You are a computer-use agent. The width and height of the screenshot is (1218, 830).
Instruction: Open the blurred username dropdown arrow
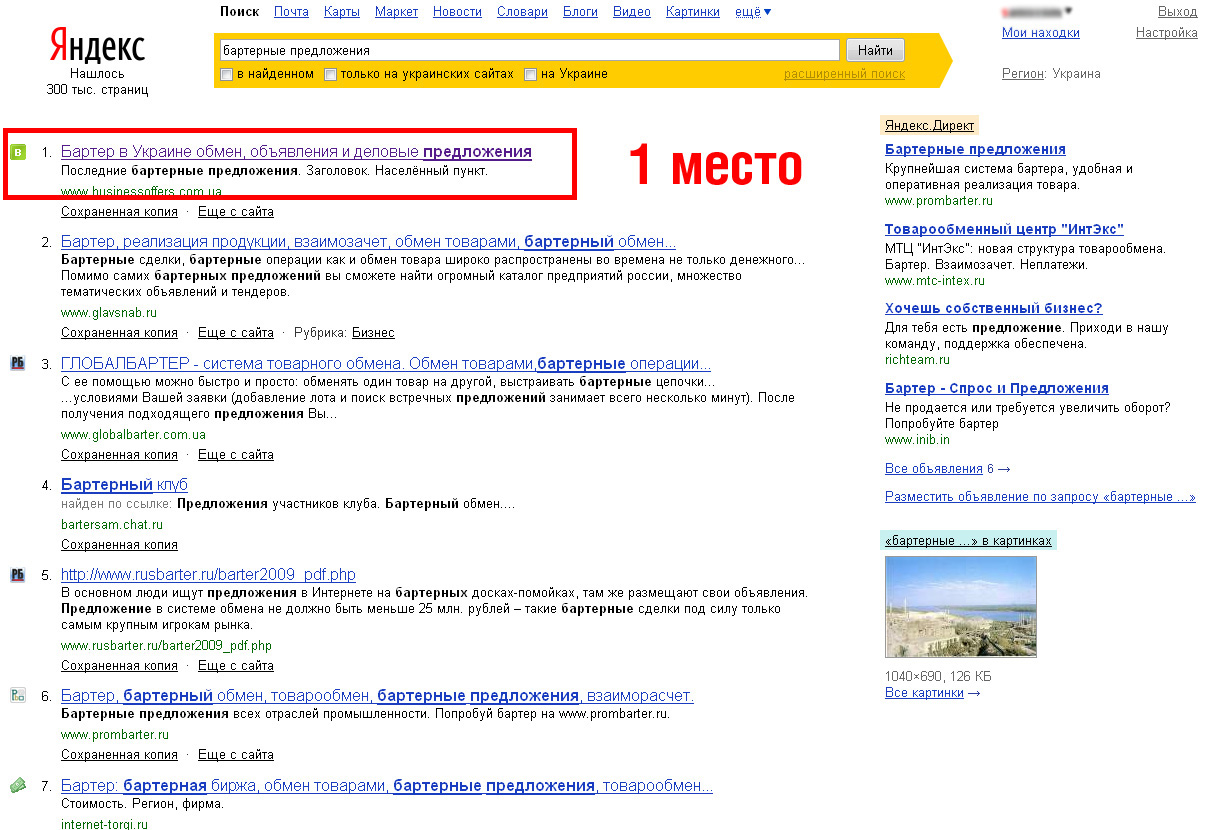click(x=1069, y=12)
